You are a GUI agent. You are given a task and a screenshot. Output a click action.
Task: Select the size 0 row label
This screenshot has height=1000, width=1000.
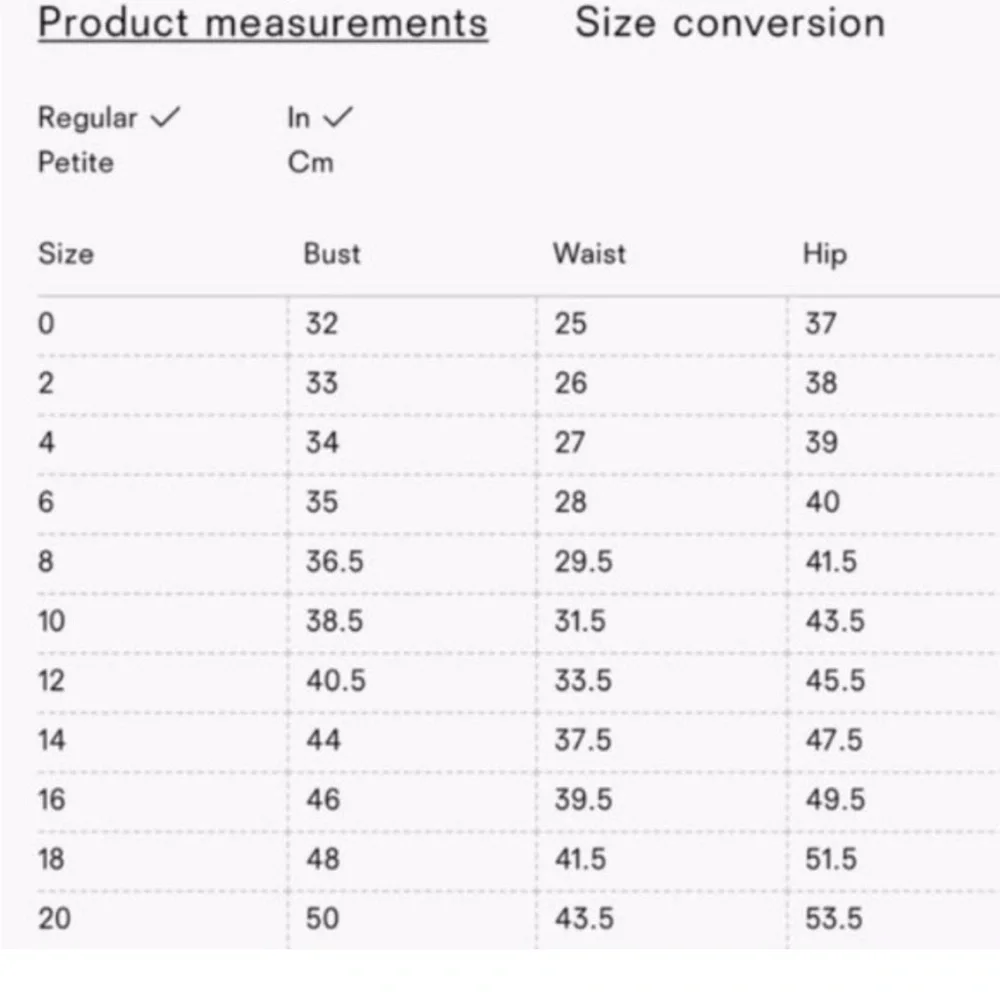click(x=46, y=324)
